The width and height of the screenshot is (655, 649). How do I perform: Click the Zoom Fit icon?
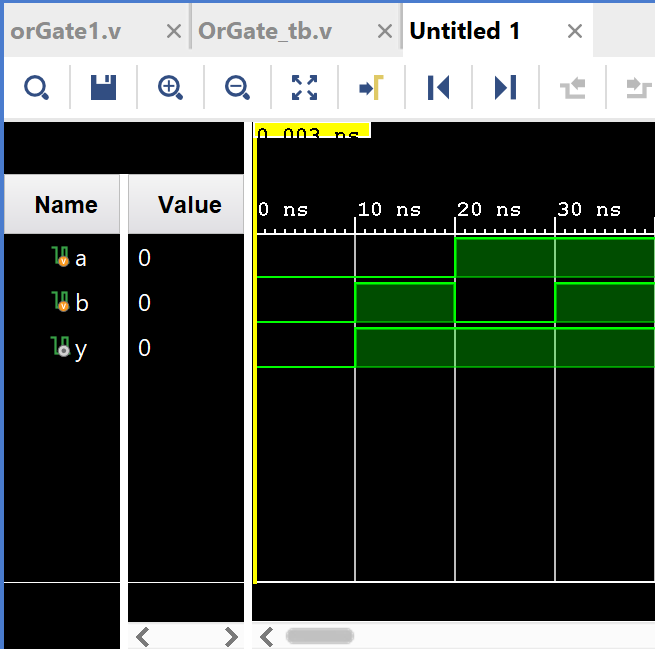point(304,88)
